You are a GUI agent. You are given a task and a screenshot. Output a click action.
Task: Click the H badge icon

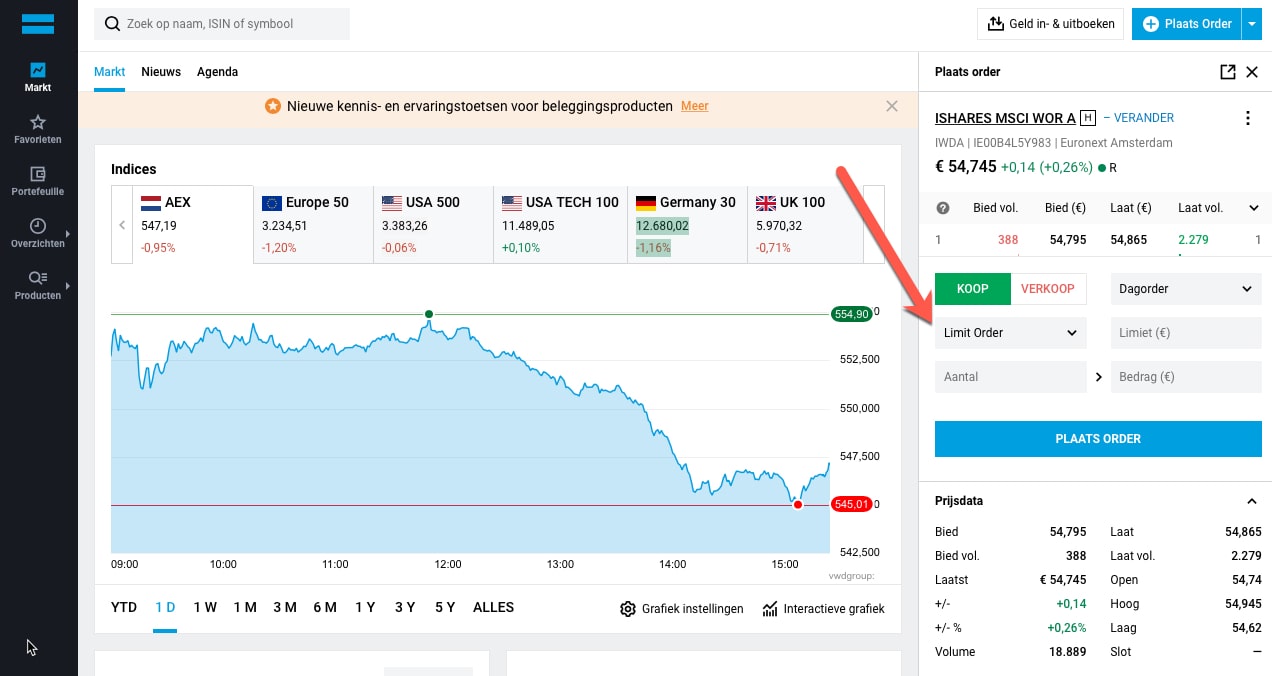click(x=1088, y=118)
